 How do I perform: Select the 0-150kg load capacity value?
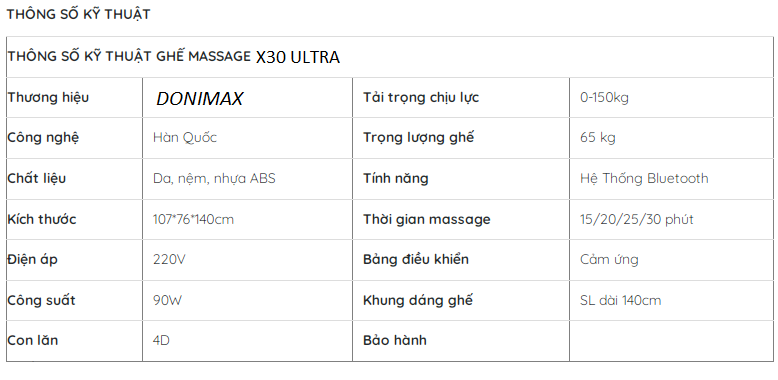604,97
